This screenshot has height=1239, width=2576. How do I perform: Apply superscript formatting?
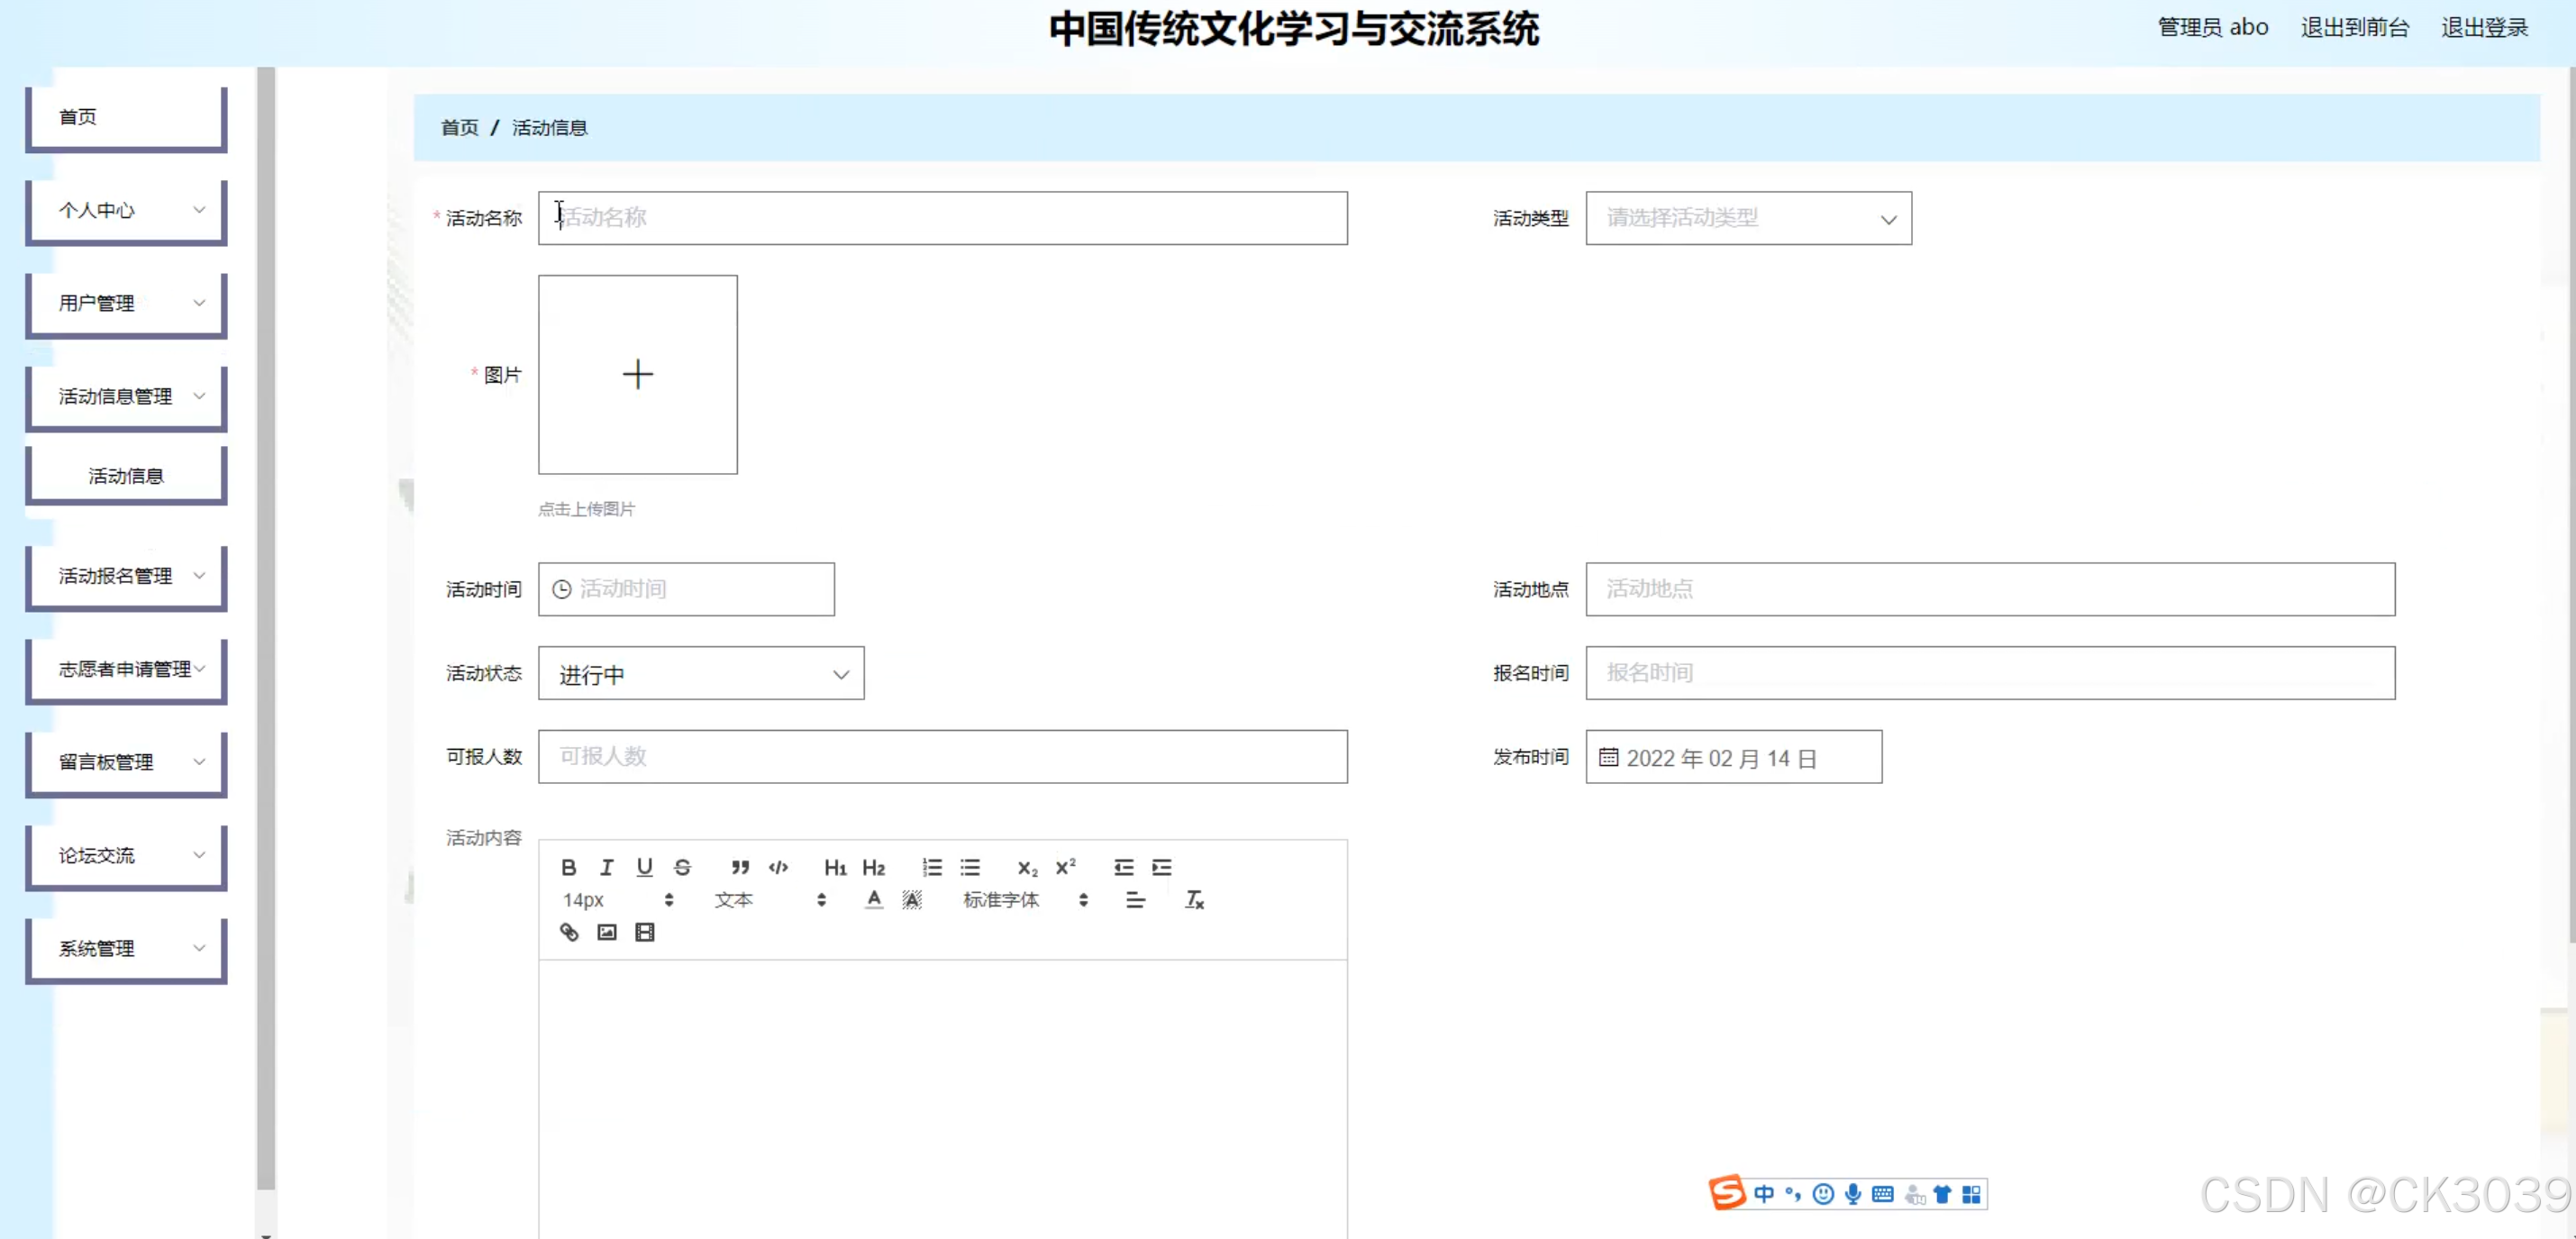pos(1066,867)
